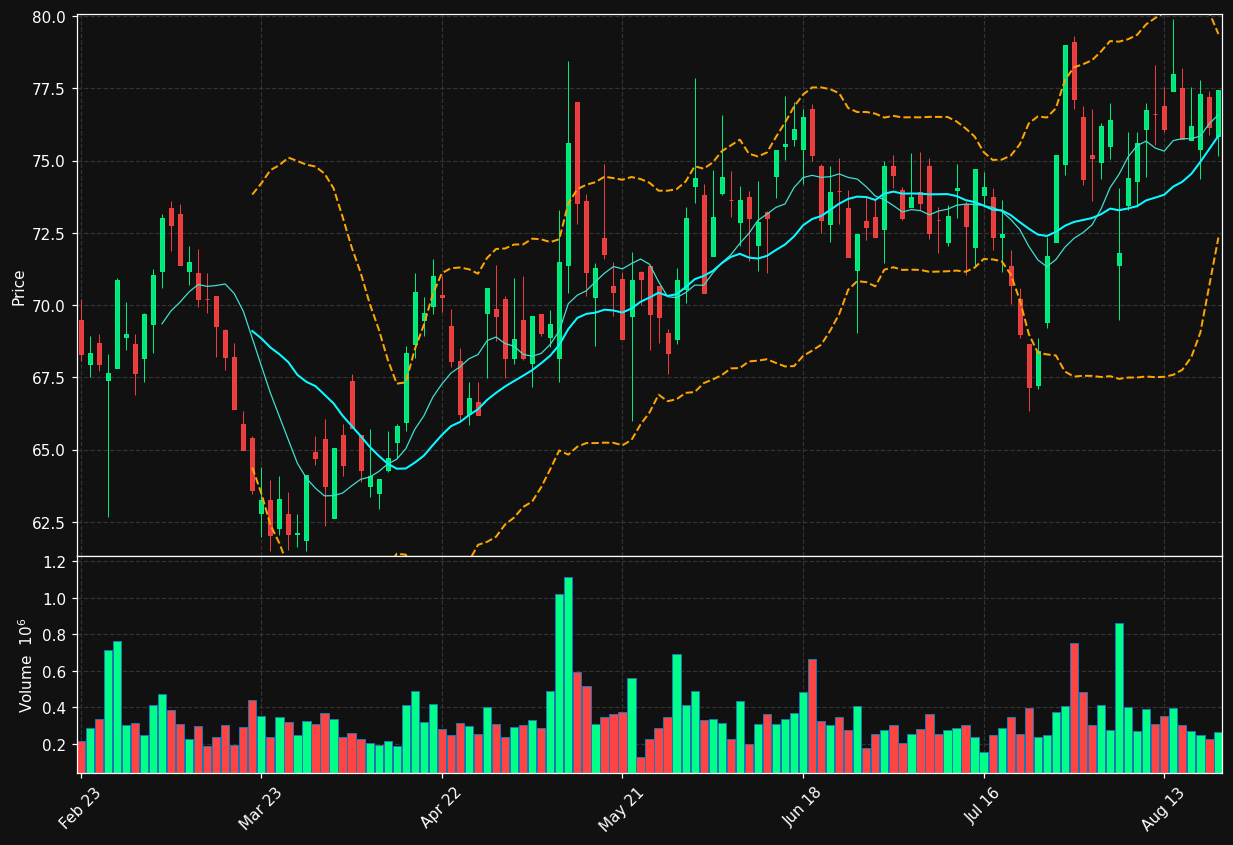Click the 70.0 price tick label
The width and height of the screenshot is (1233, 845).
pyautogui.click(x=48, y=306)
